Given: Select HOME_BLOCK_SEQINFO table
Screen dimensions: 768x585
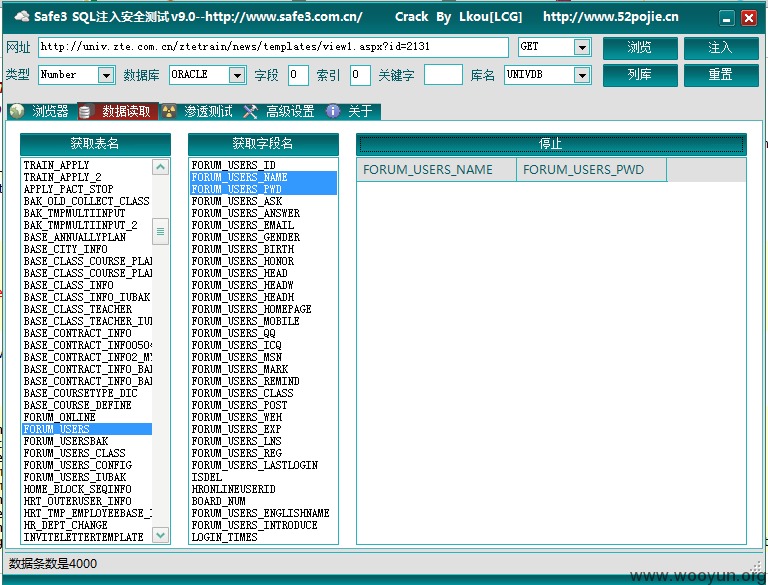Looking at the screenshot, I should point(87,489).
